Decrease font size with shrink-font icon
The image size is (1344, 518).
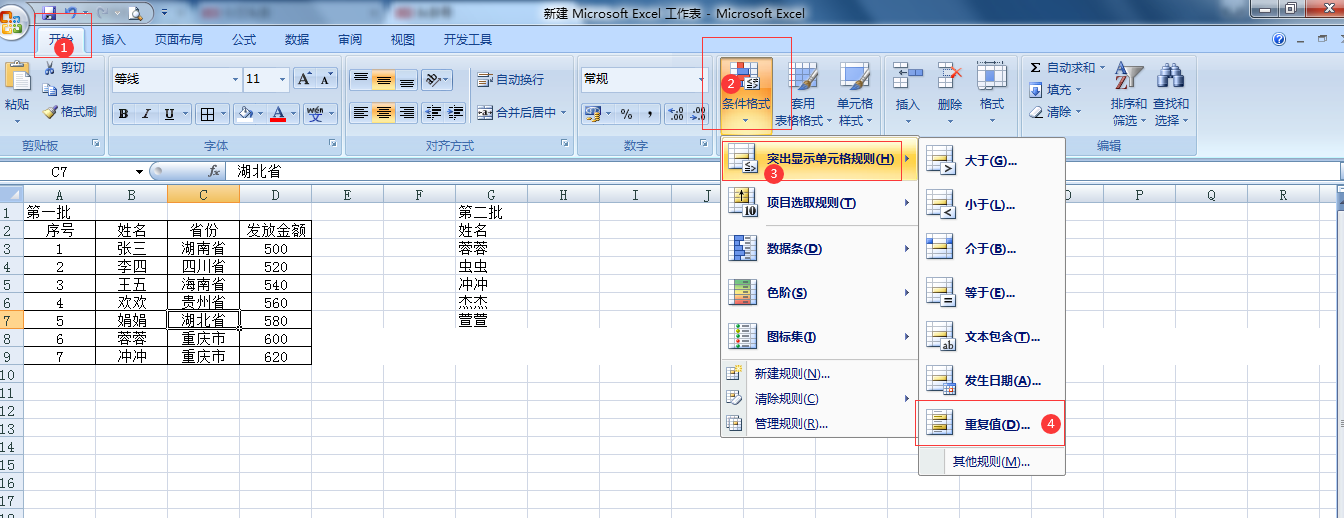pos(327,79)
